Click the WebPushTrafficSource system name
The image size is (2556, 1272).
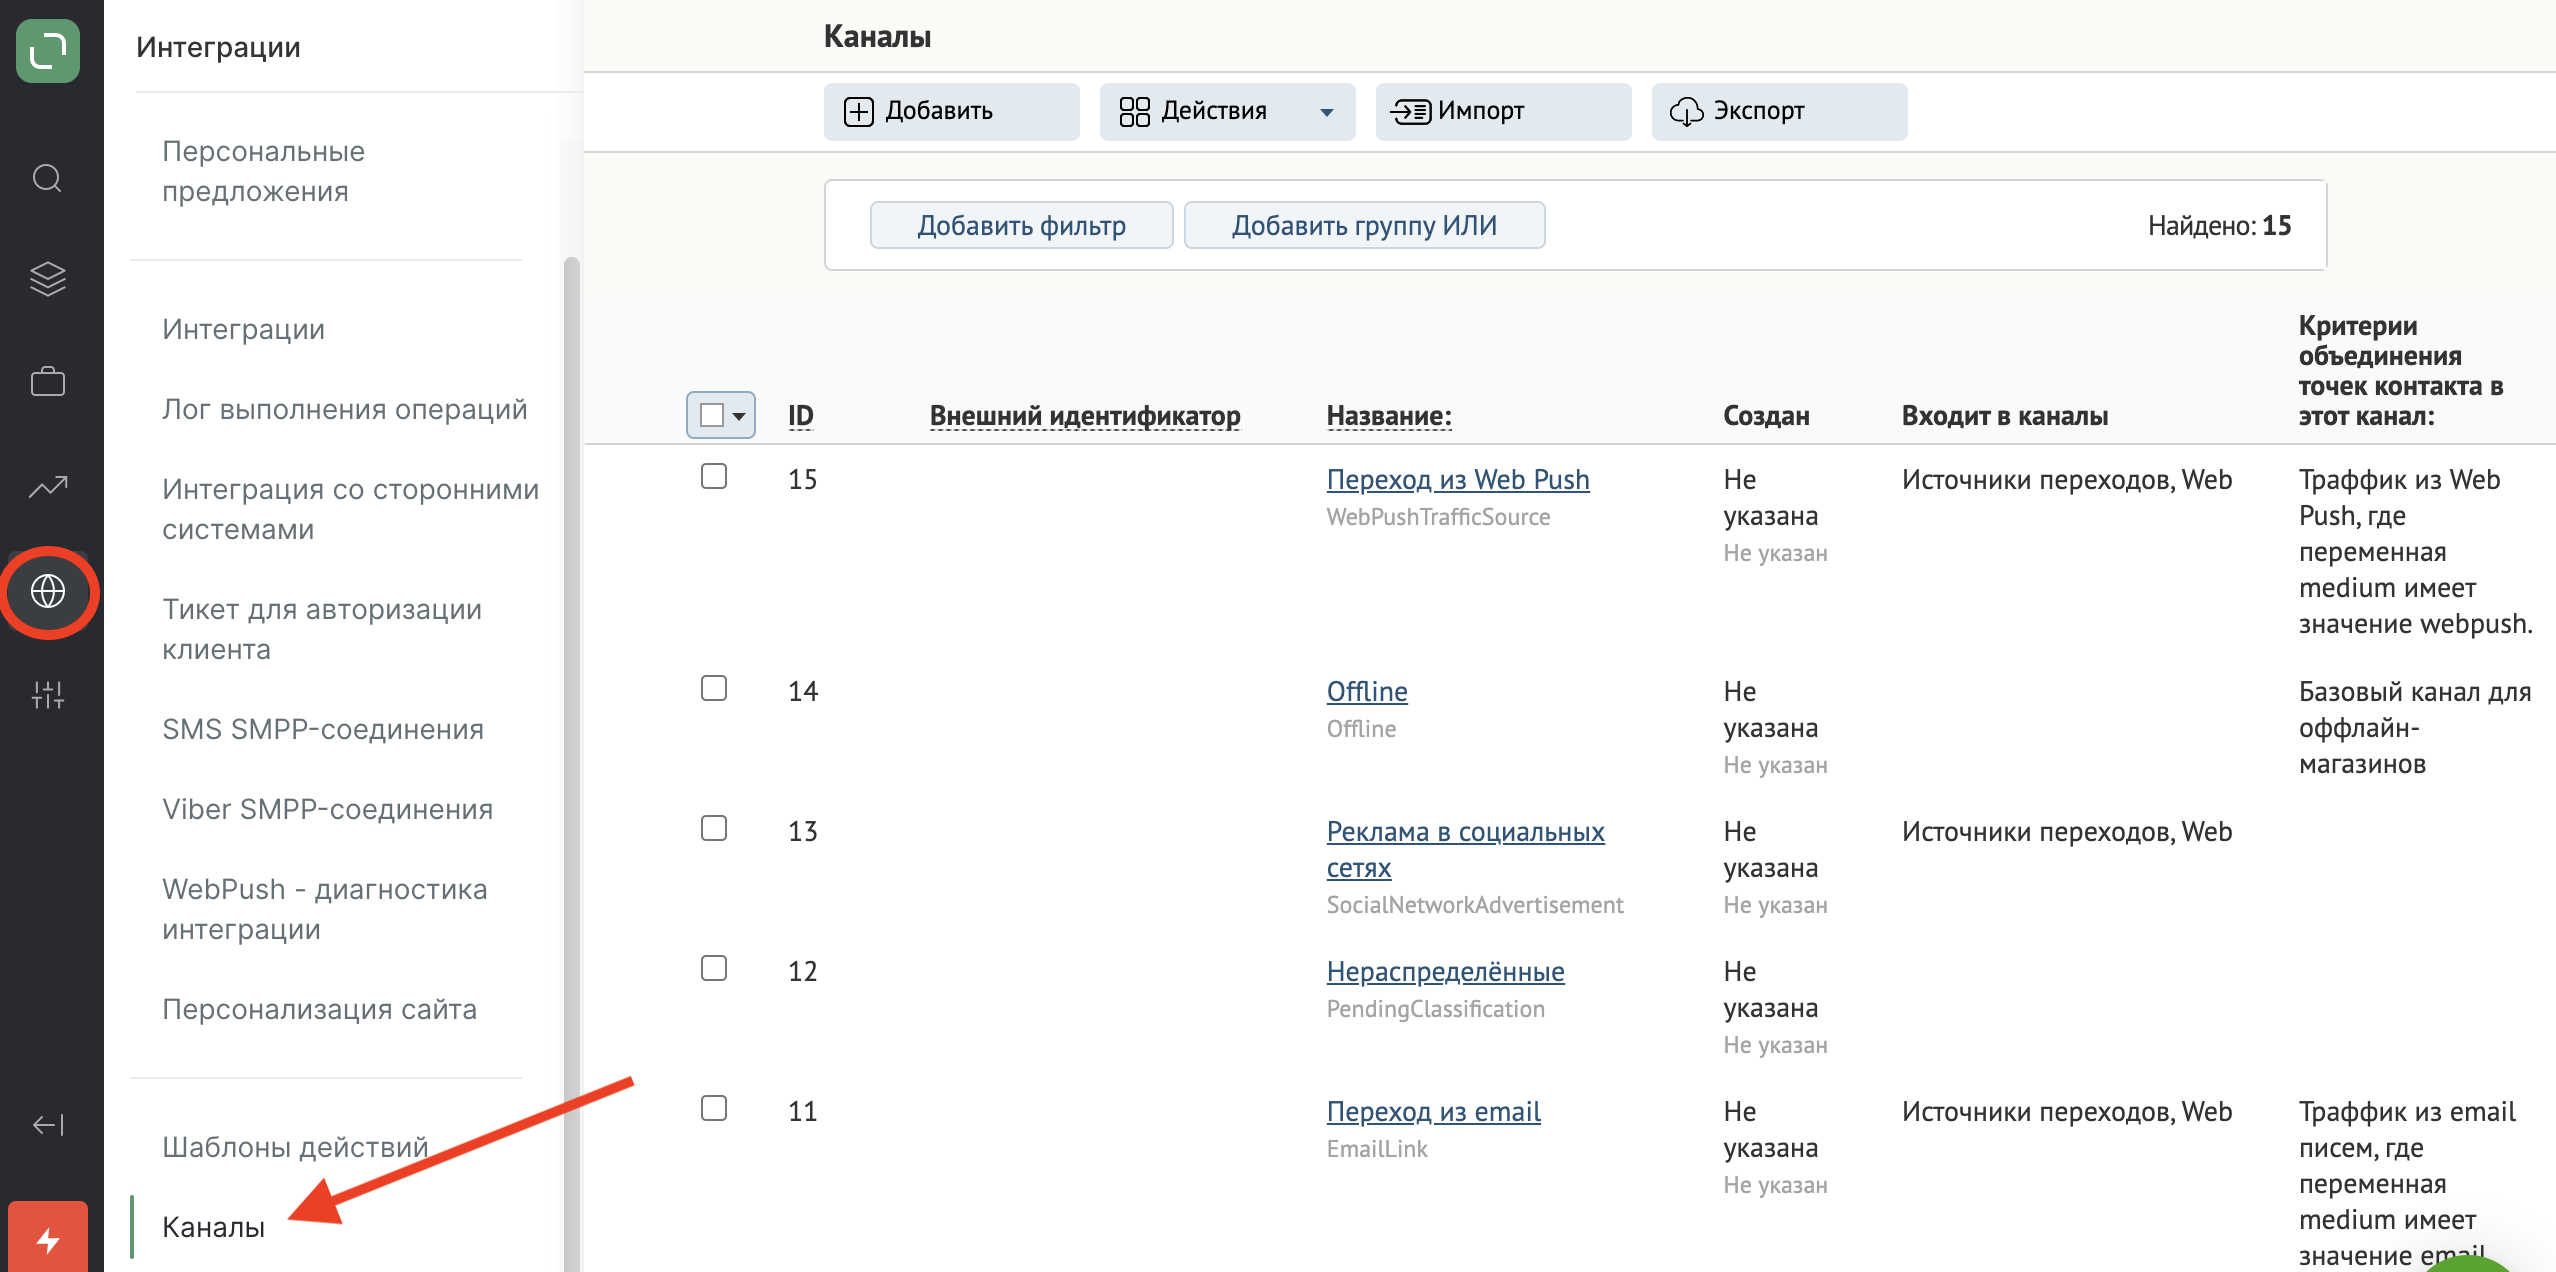click(1438, 517)
